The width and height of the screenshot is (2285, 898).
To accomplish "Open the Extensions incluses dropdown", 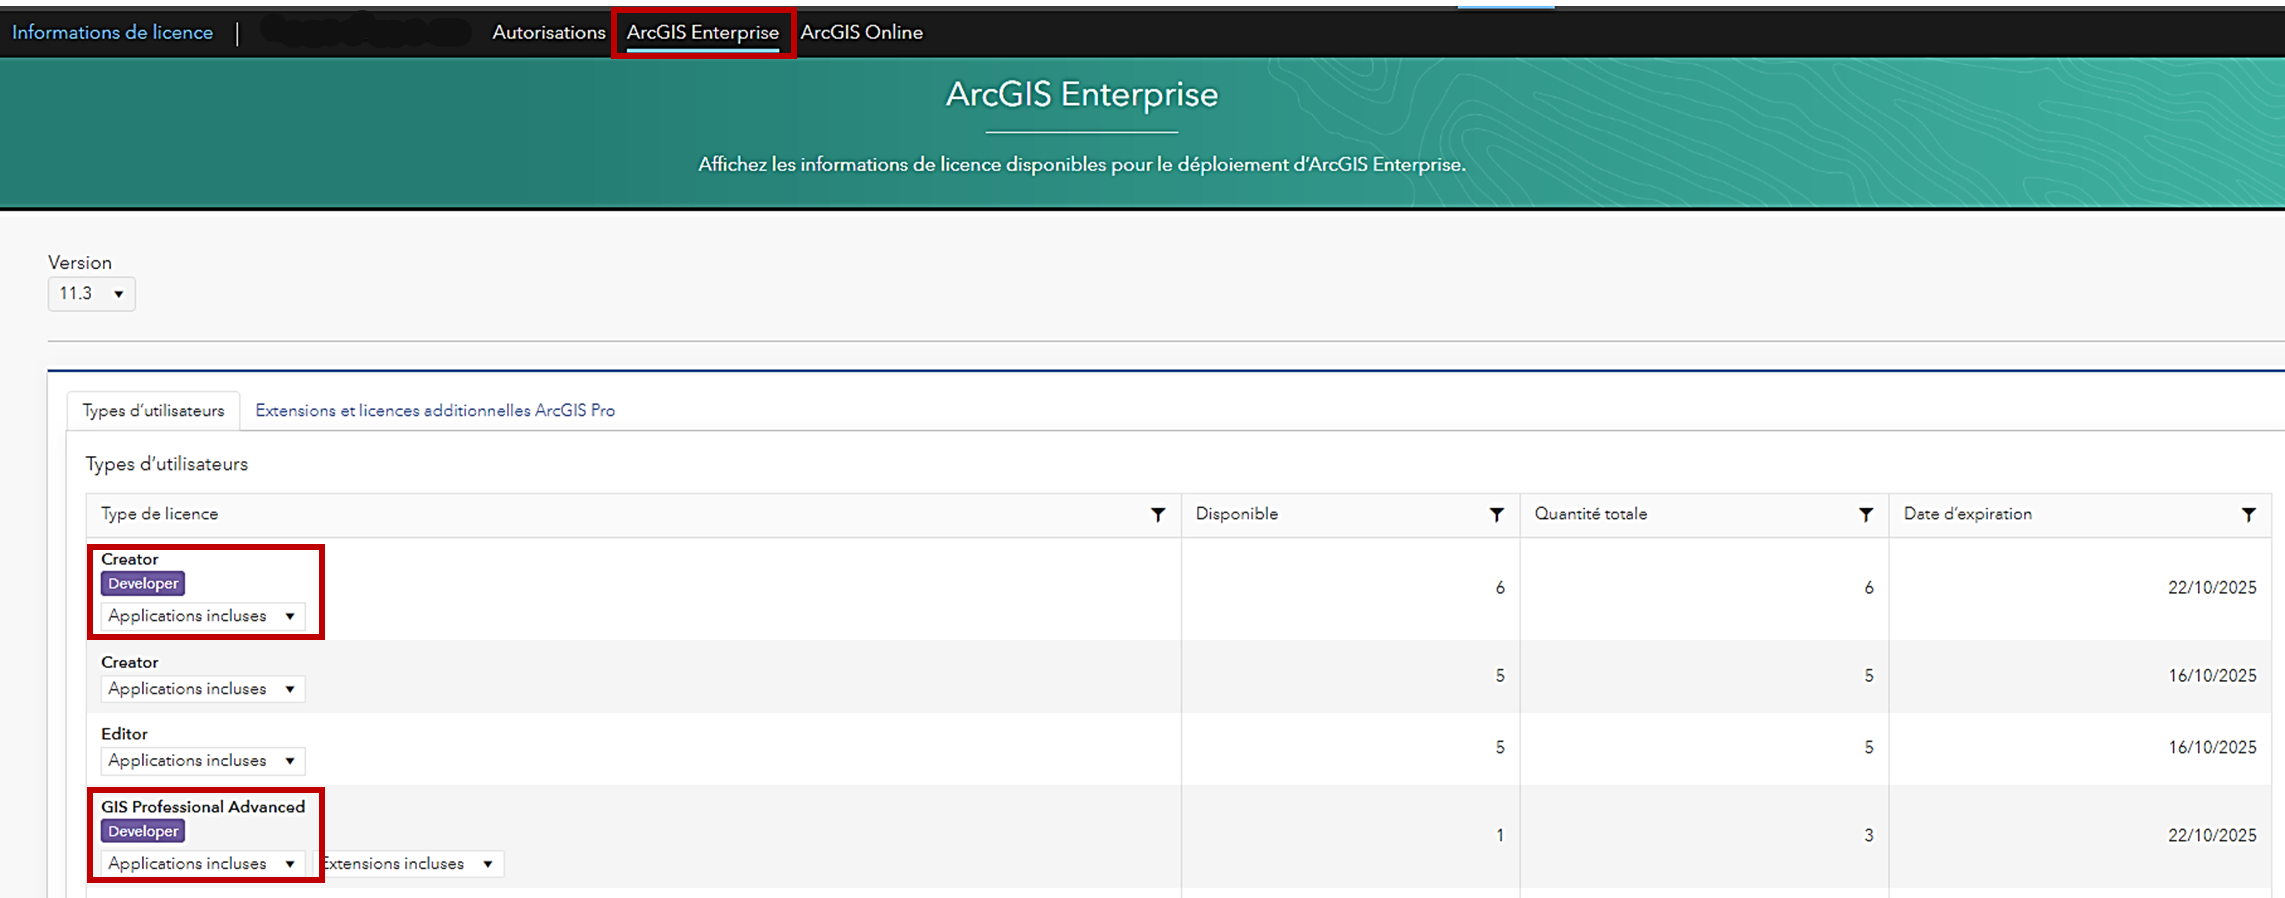I will pyautogui.click(x=409, y=864).
